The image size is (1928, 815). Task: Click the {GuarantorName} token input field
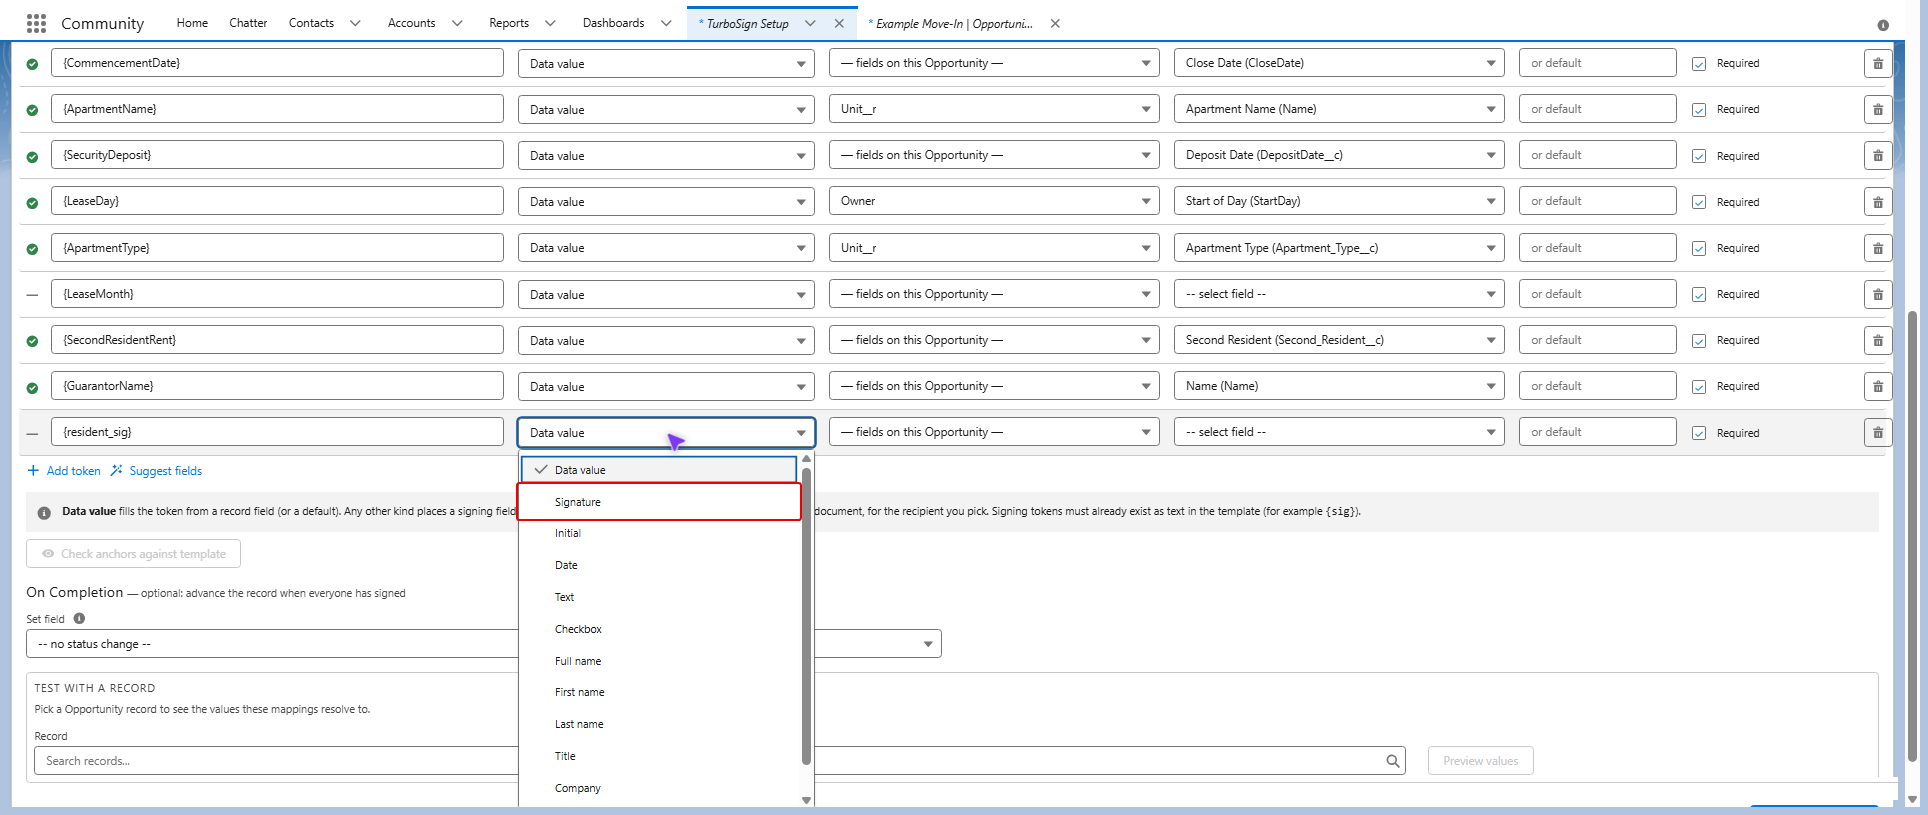[277, 386]
